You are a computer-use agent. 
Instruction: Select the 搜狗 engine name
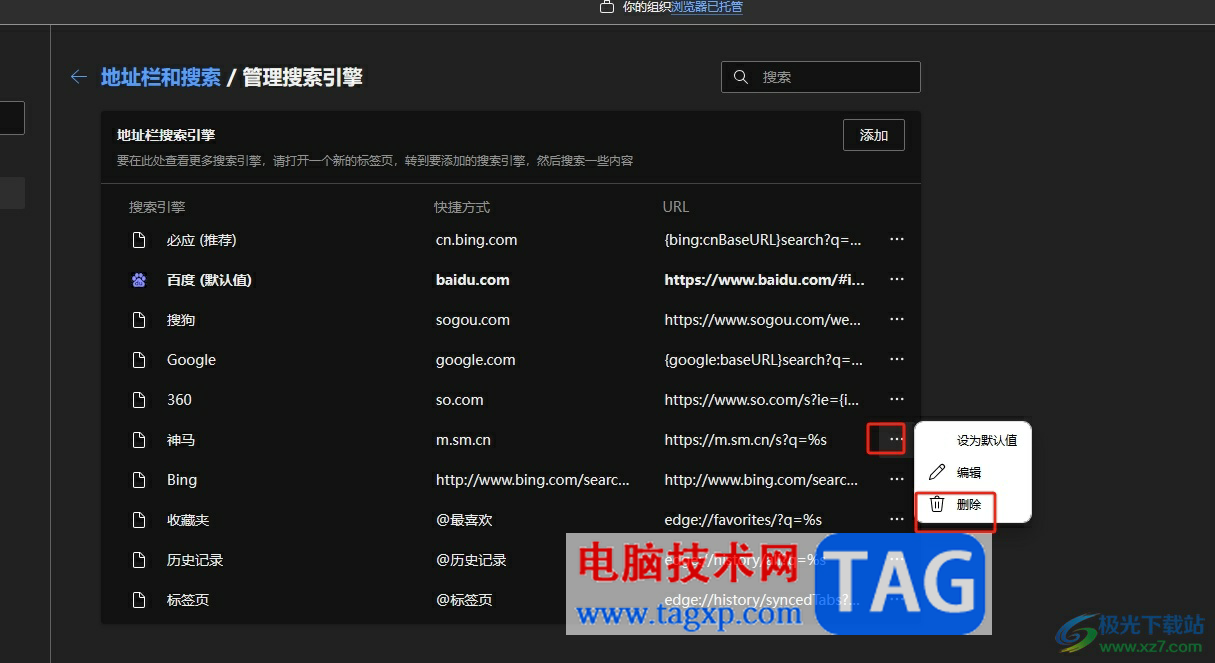click(x=181, y=320)
